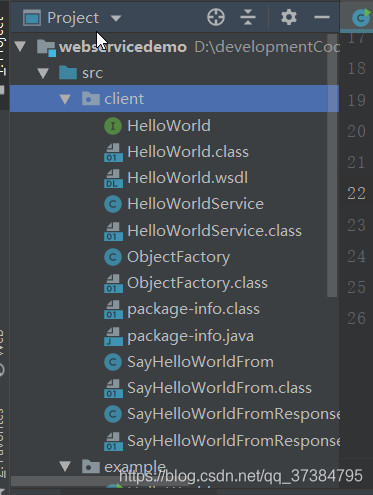
Task: Click the SayHelloWorldFrom class icon
Action: 113,362
